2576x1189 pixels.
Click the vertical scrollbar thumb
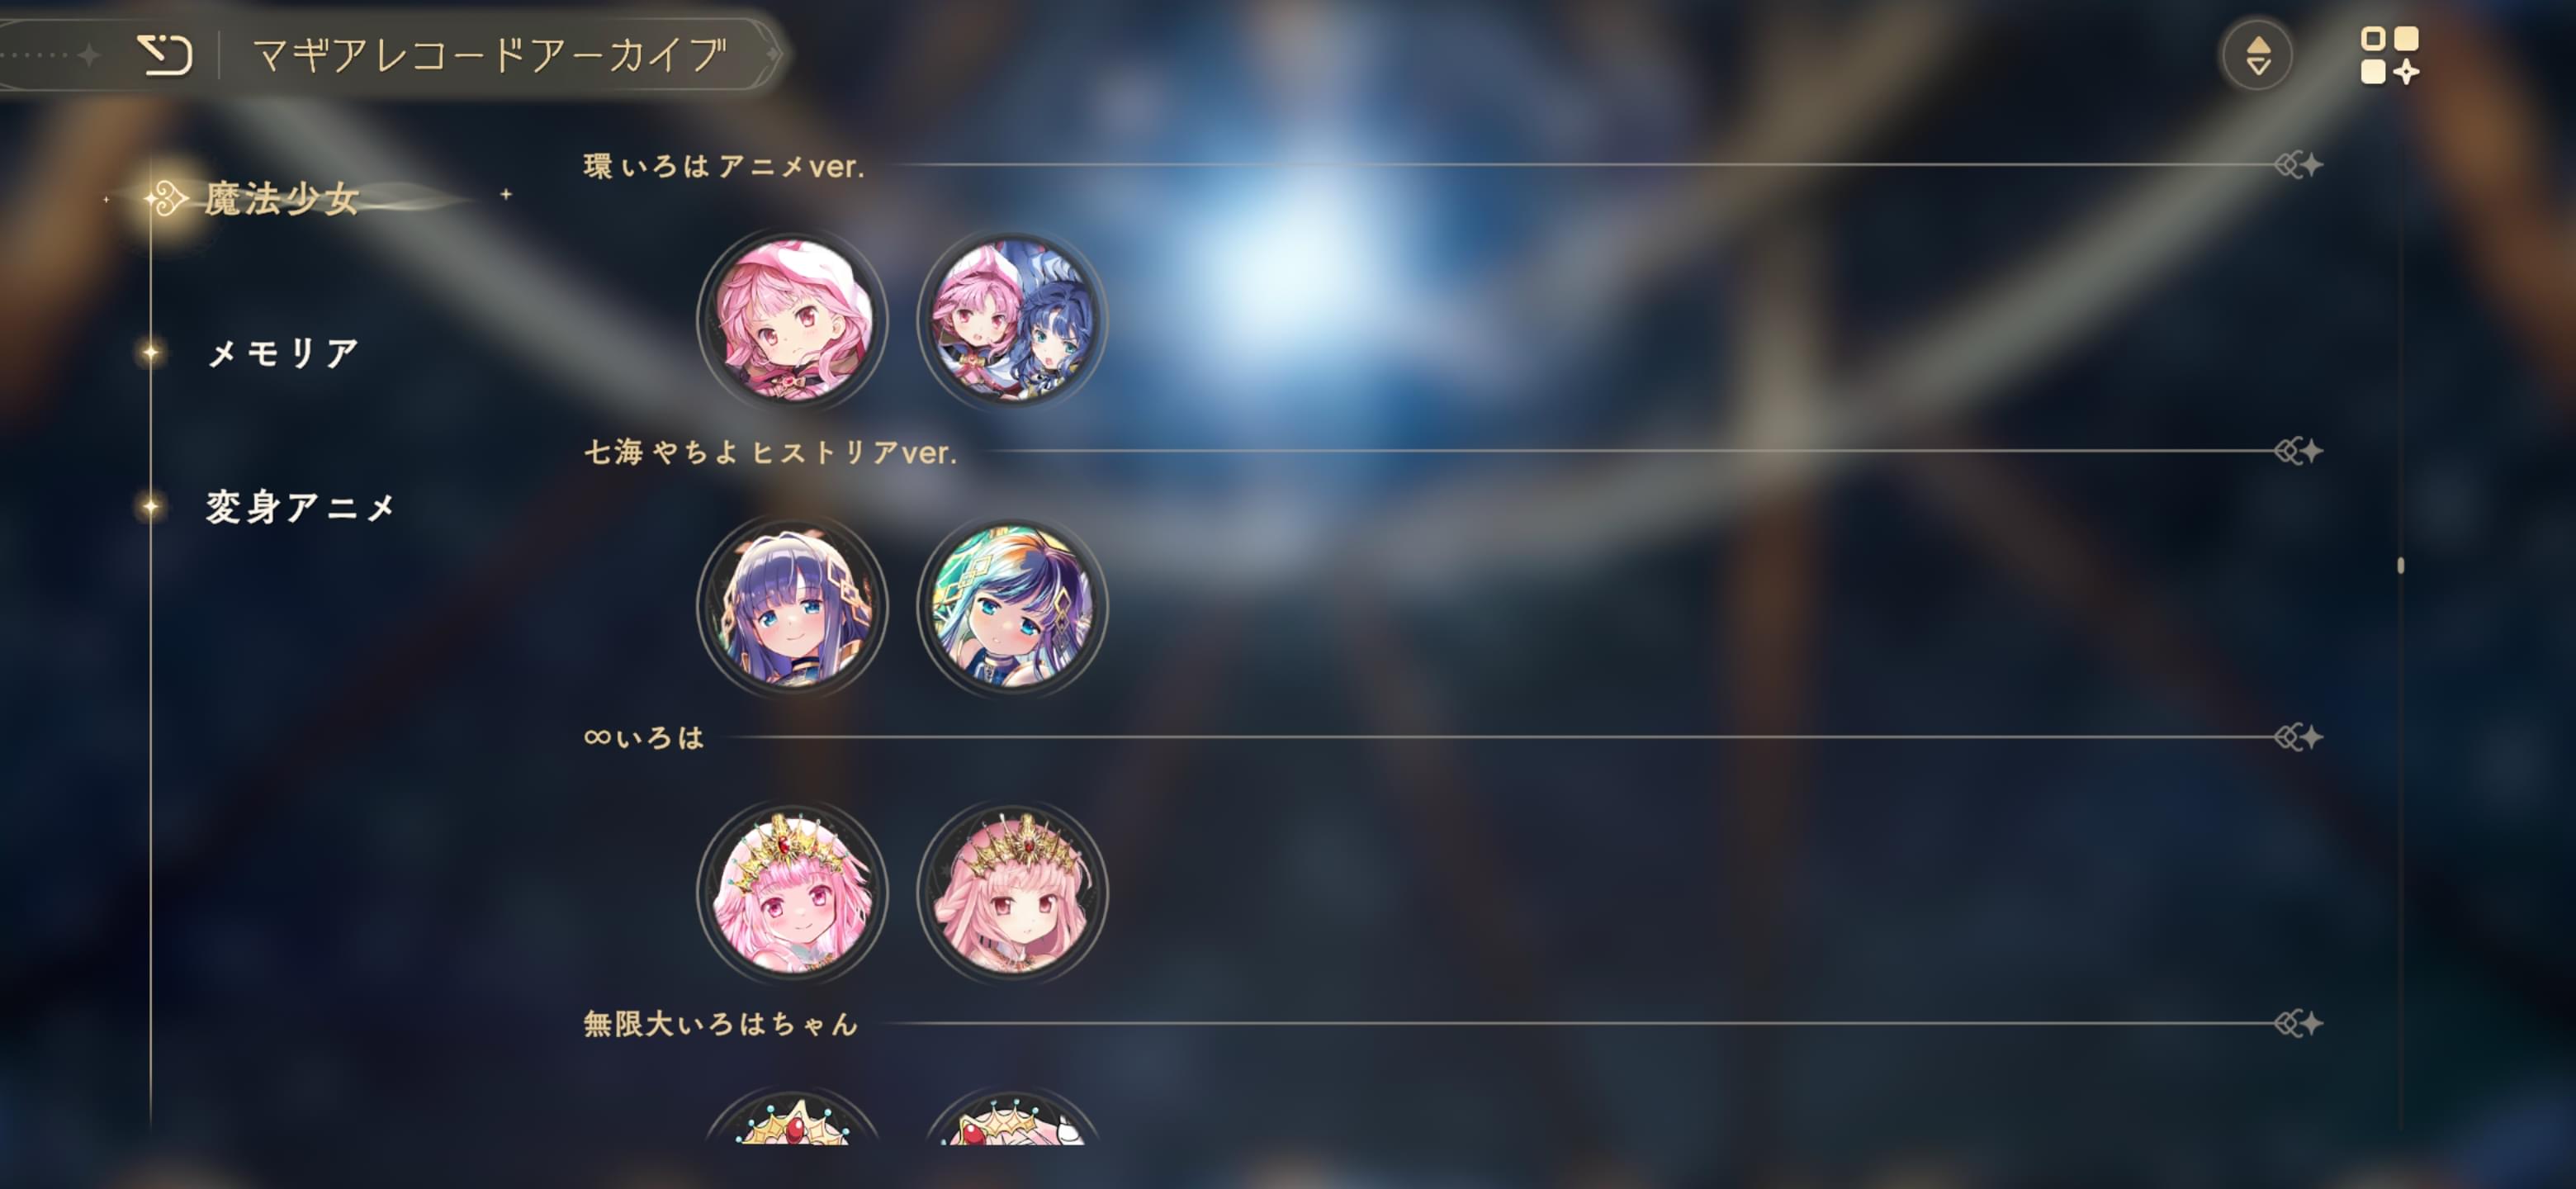[2400, 565]
